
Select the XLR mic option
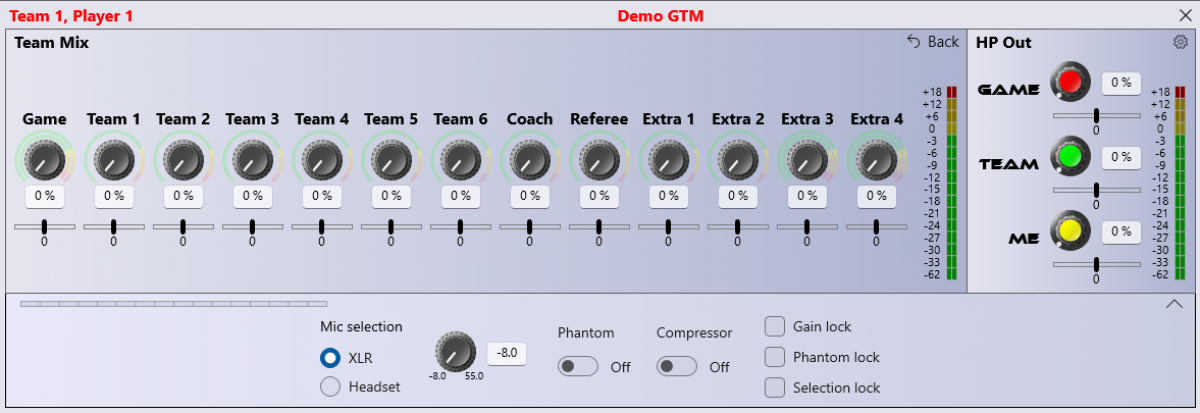coord(330,358)
